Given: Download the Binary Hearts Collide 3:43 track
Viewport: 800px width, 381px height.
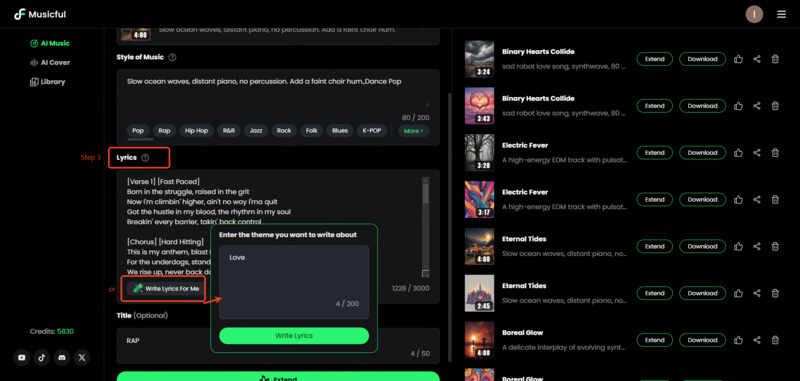Looking at the screenshot, I should [703, 106].
